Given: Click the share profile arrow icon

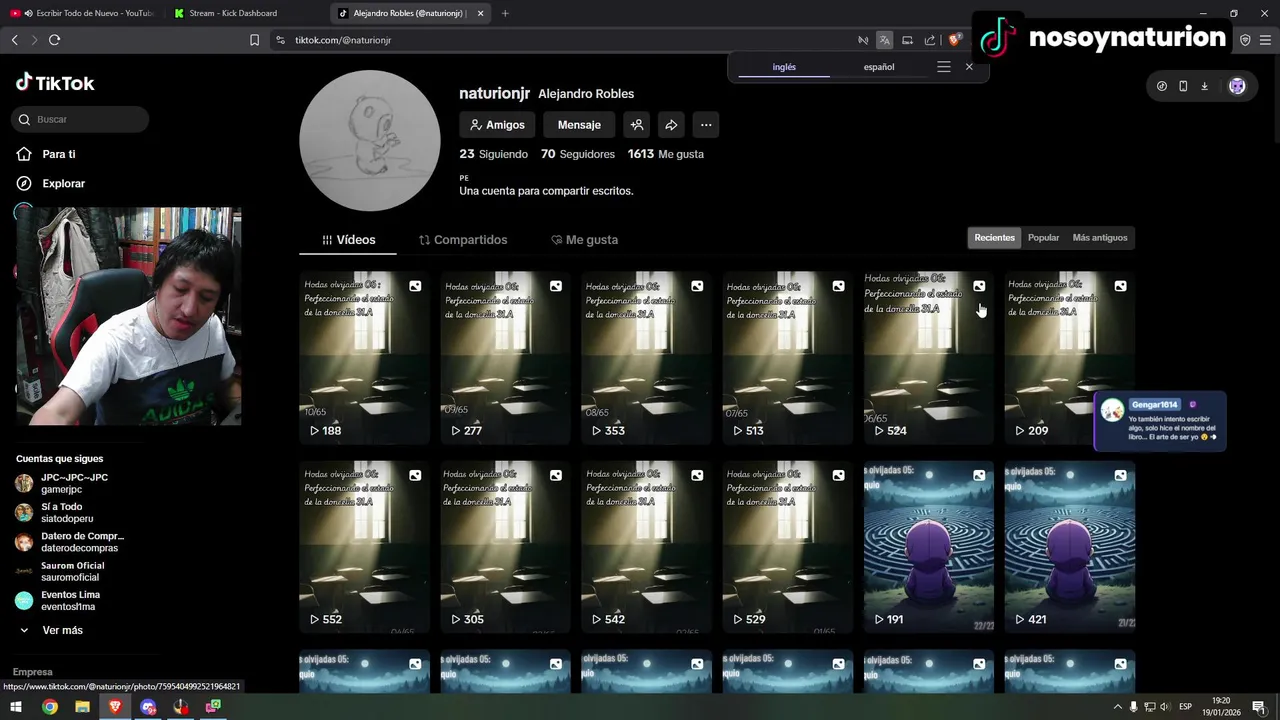Looking at the screenshot, I should (x=671, y=125).
